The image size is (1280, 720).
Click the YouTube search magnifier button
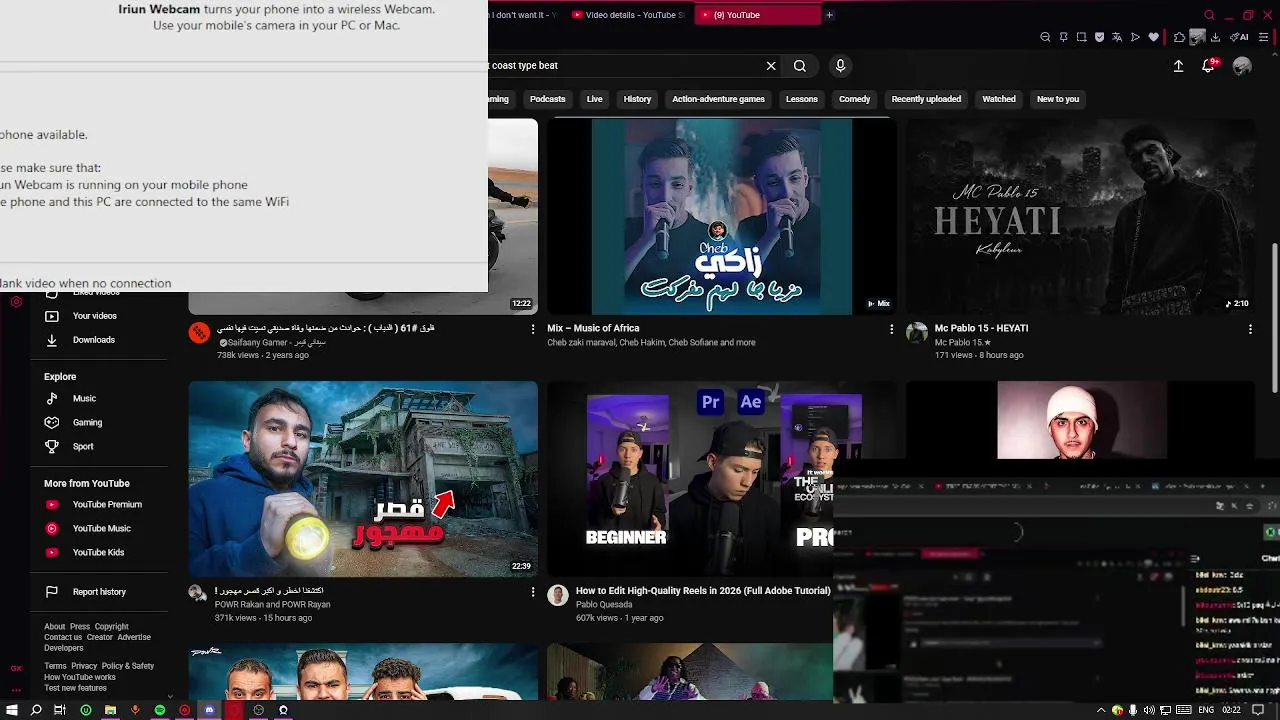800,65
